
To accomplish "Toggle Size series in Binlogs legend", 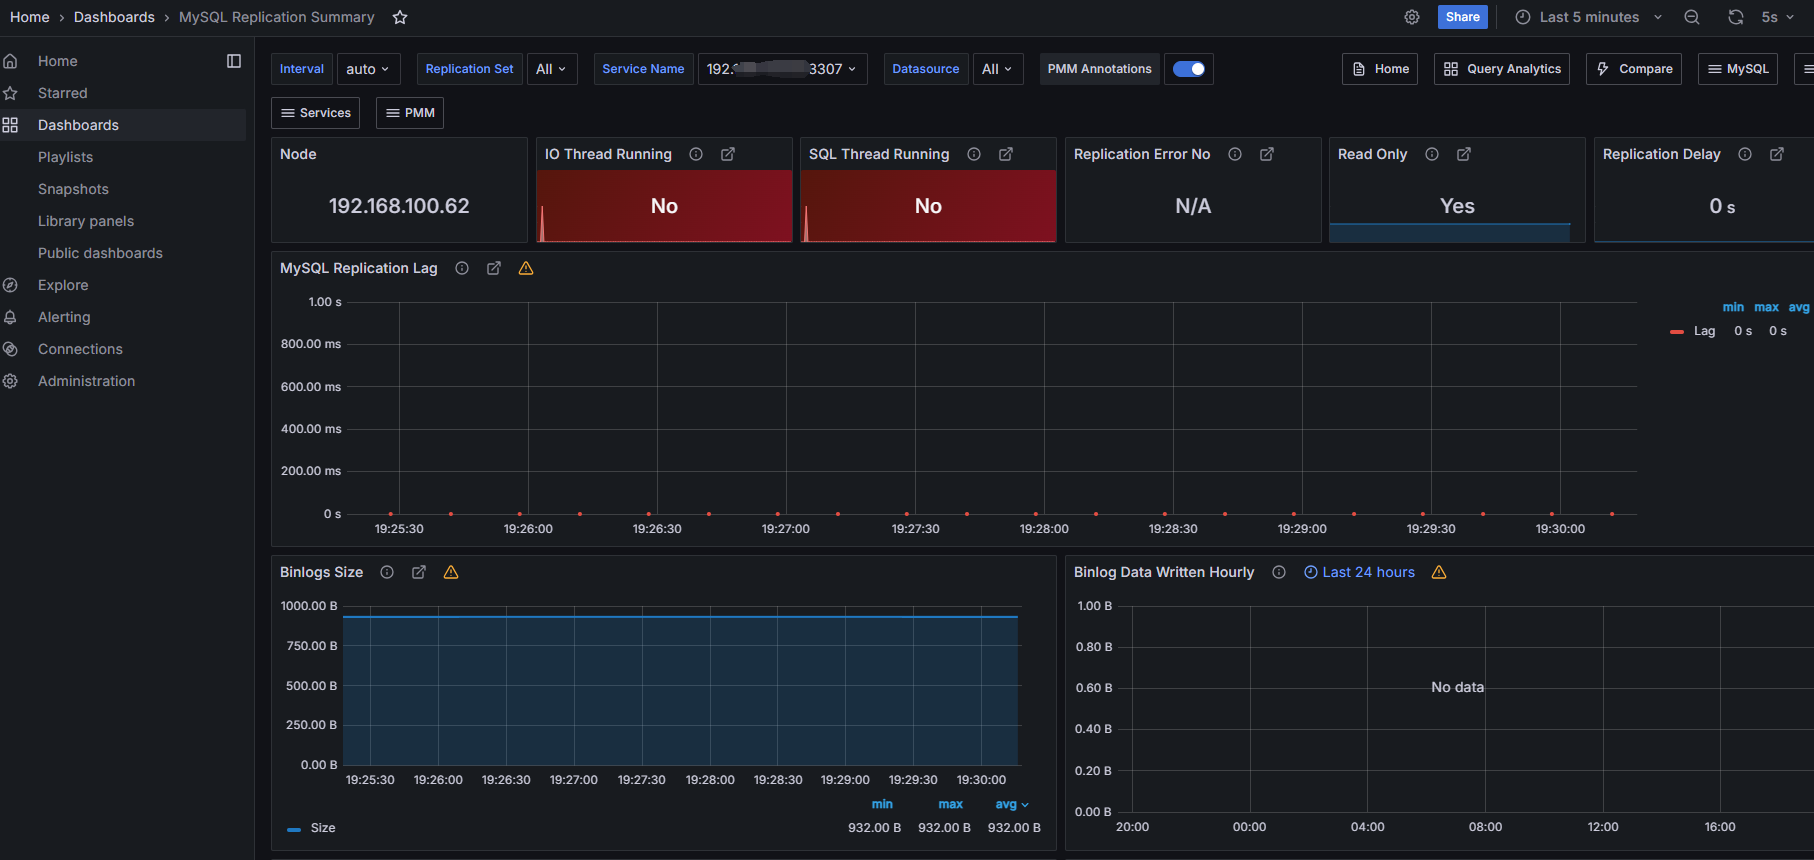I will [322, 828].
